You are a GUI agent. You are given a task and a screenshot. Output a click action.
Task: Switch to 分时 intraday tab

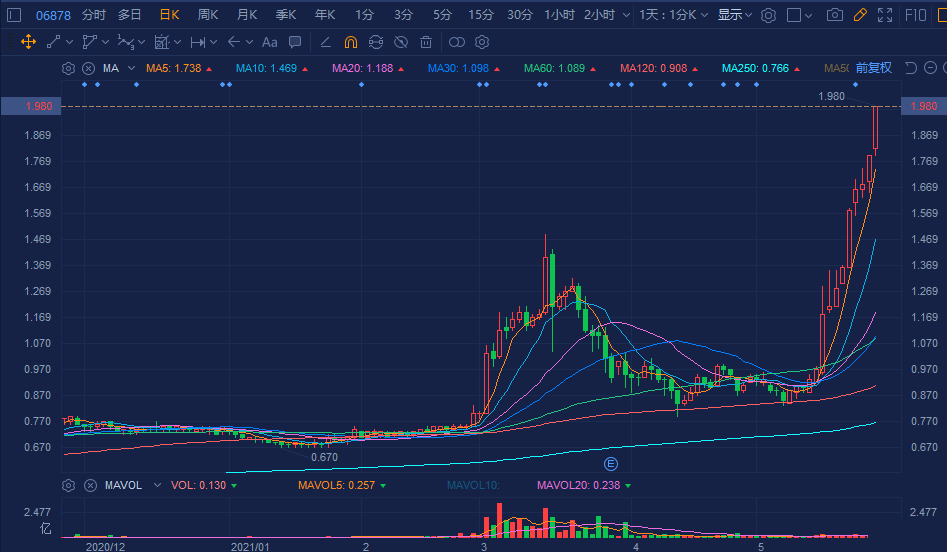point(94,15)
